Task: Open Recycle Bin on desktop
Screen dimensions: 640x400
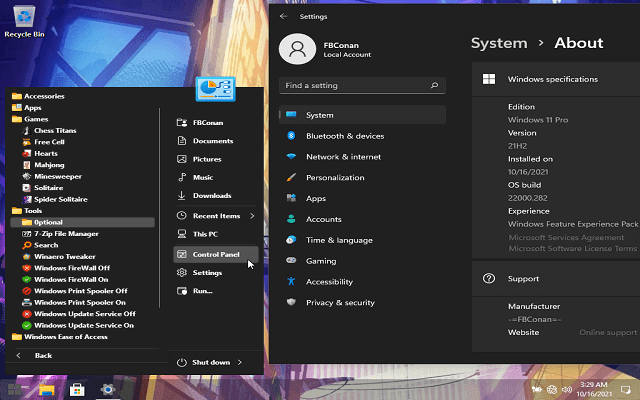Action: 24,21
